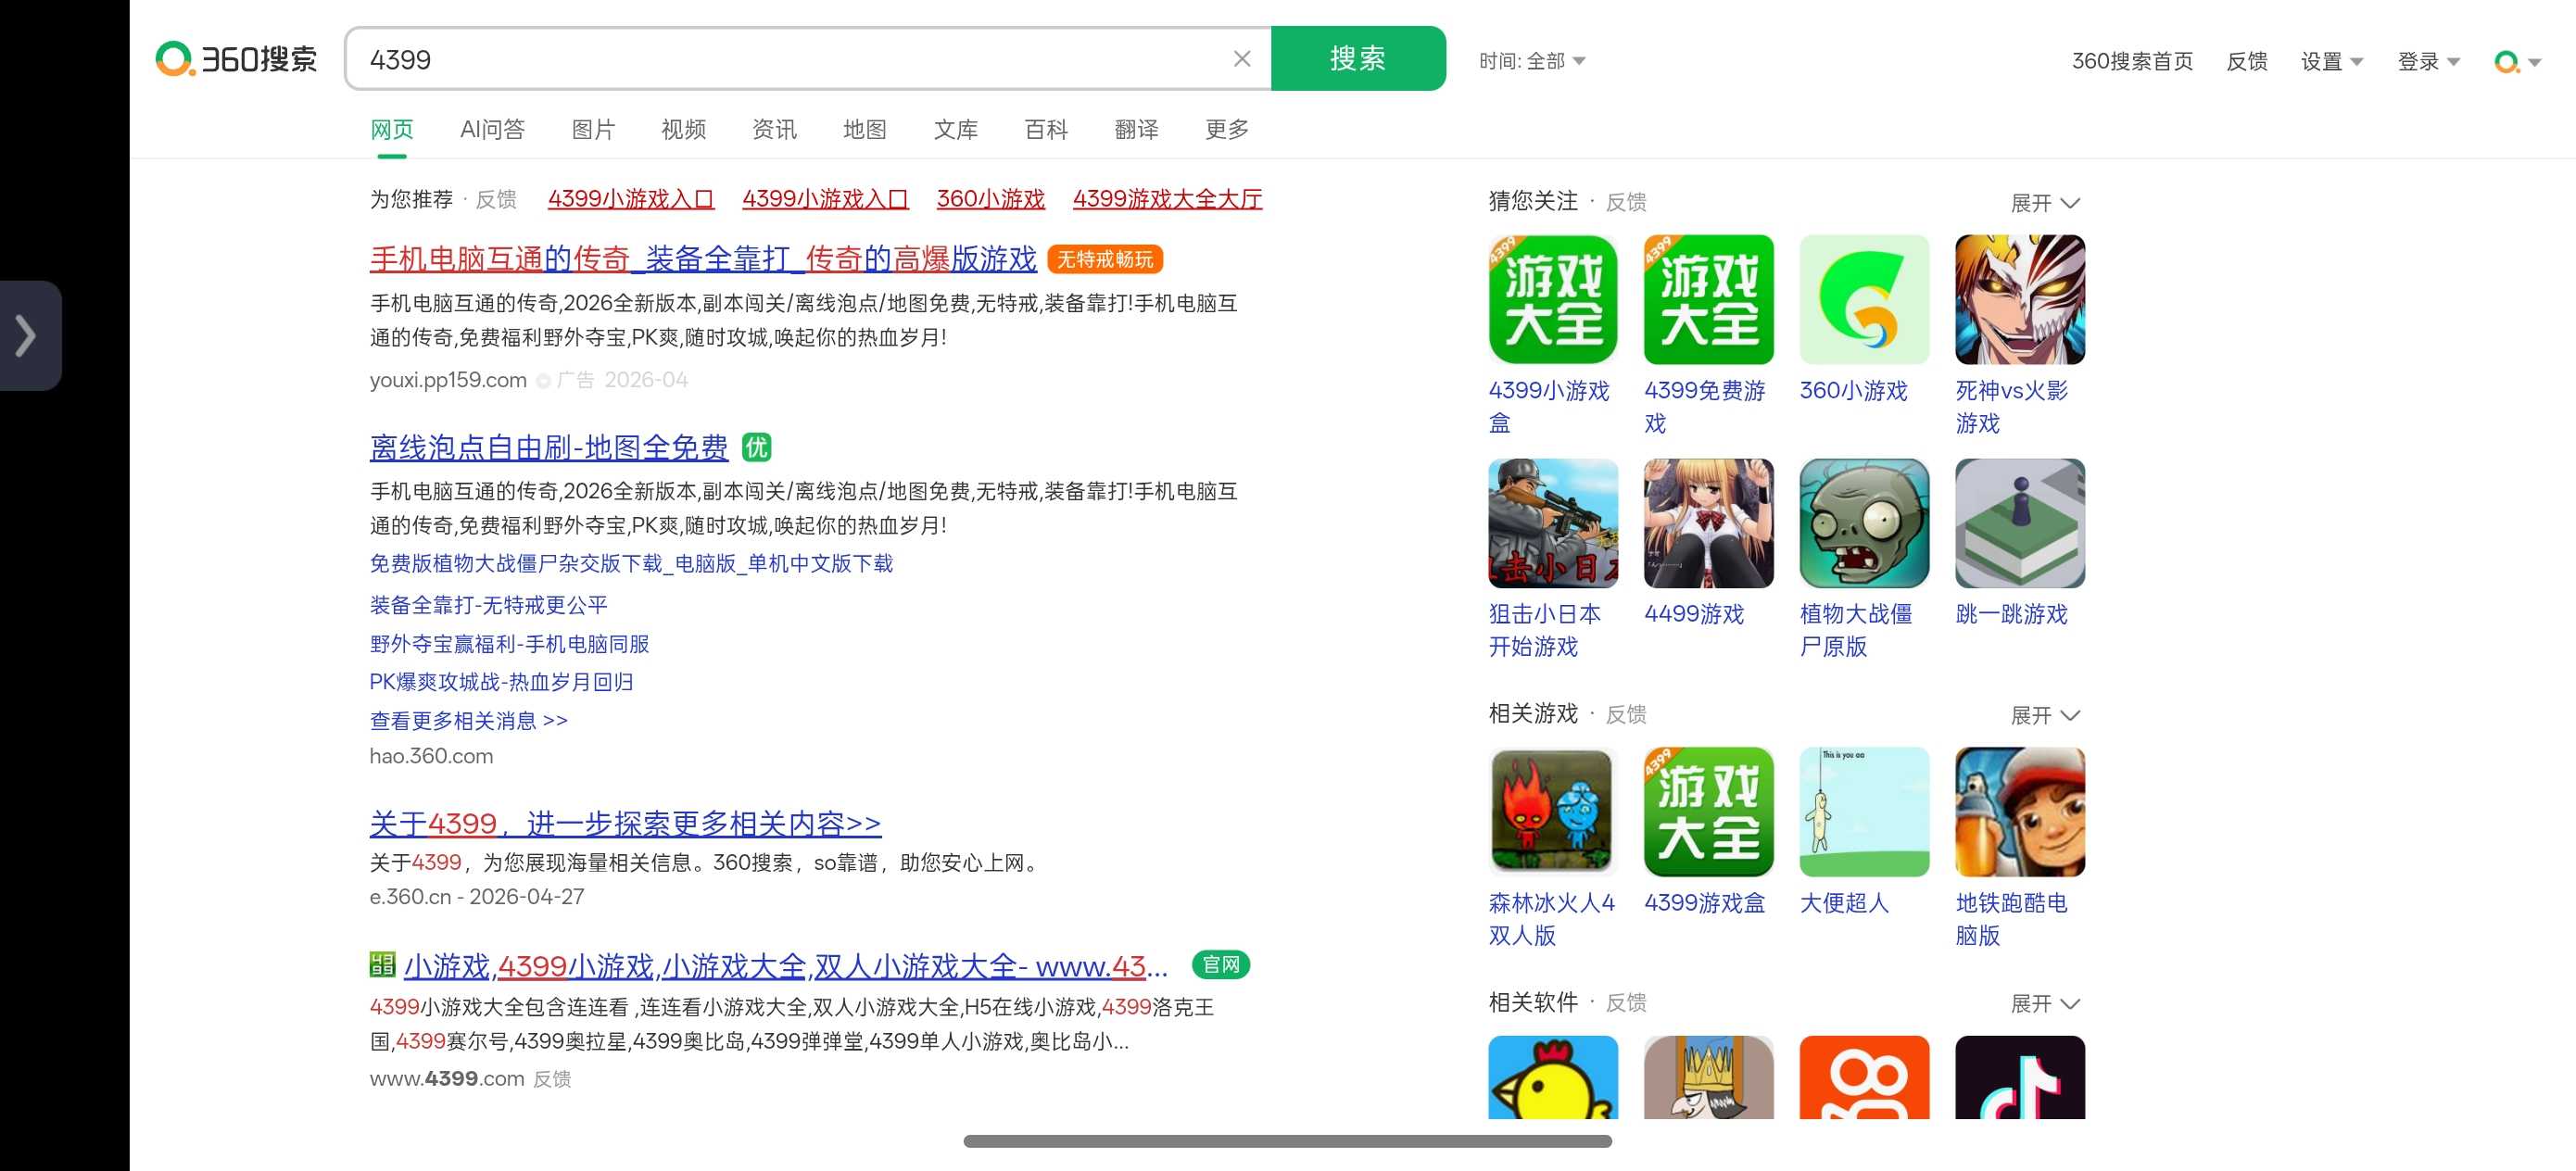Open the 植物大战僵尸原版 zombie icon

(x=1863, y=523)
